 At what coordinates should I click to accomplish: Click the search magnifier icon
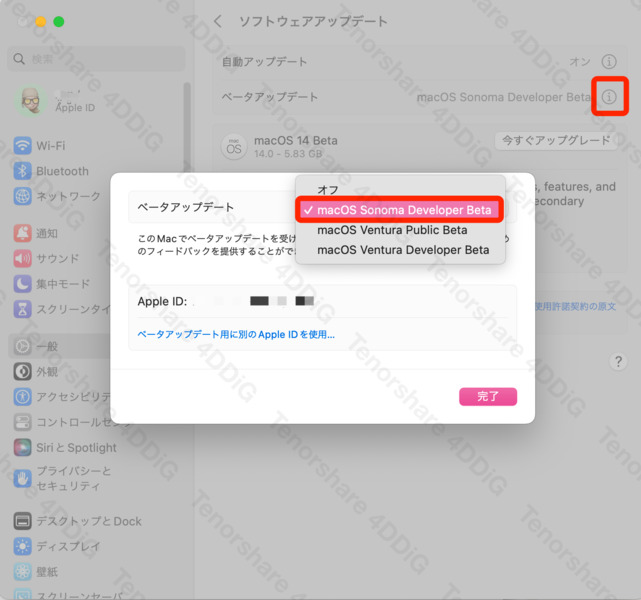[19, 59]
